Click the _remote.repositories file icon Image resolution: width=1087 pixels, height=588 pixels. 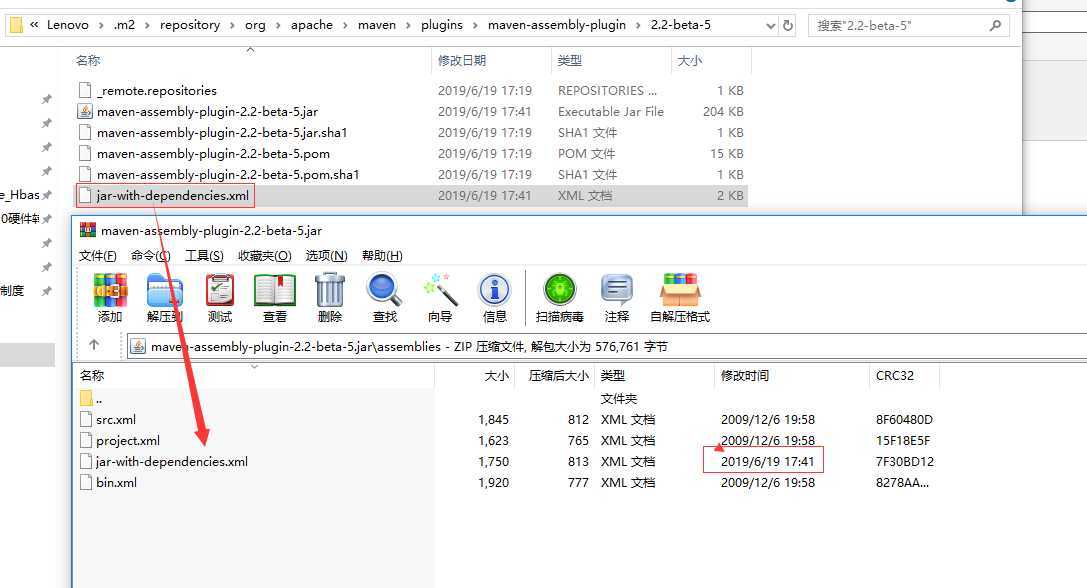point(85,90)
